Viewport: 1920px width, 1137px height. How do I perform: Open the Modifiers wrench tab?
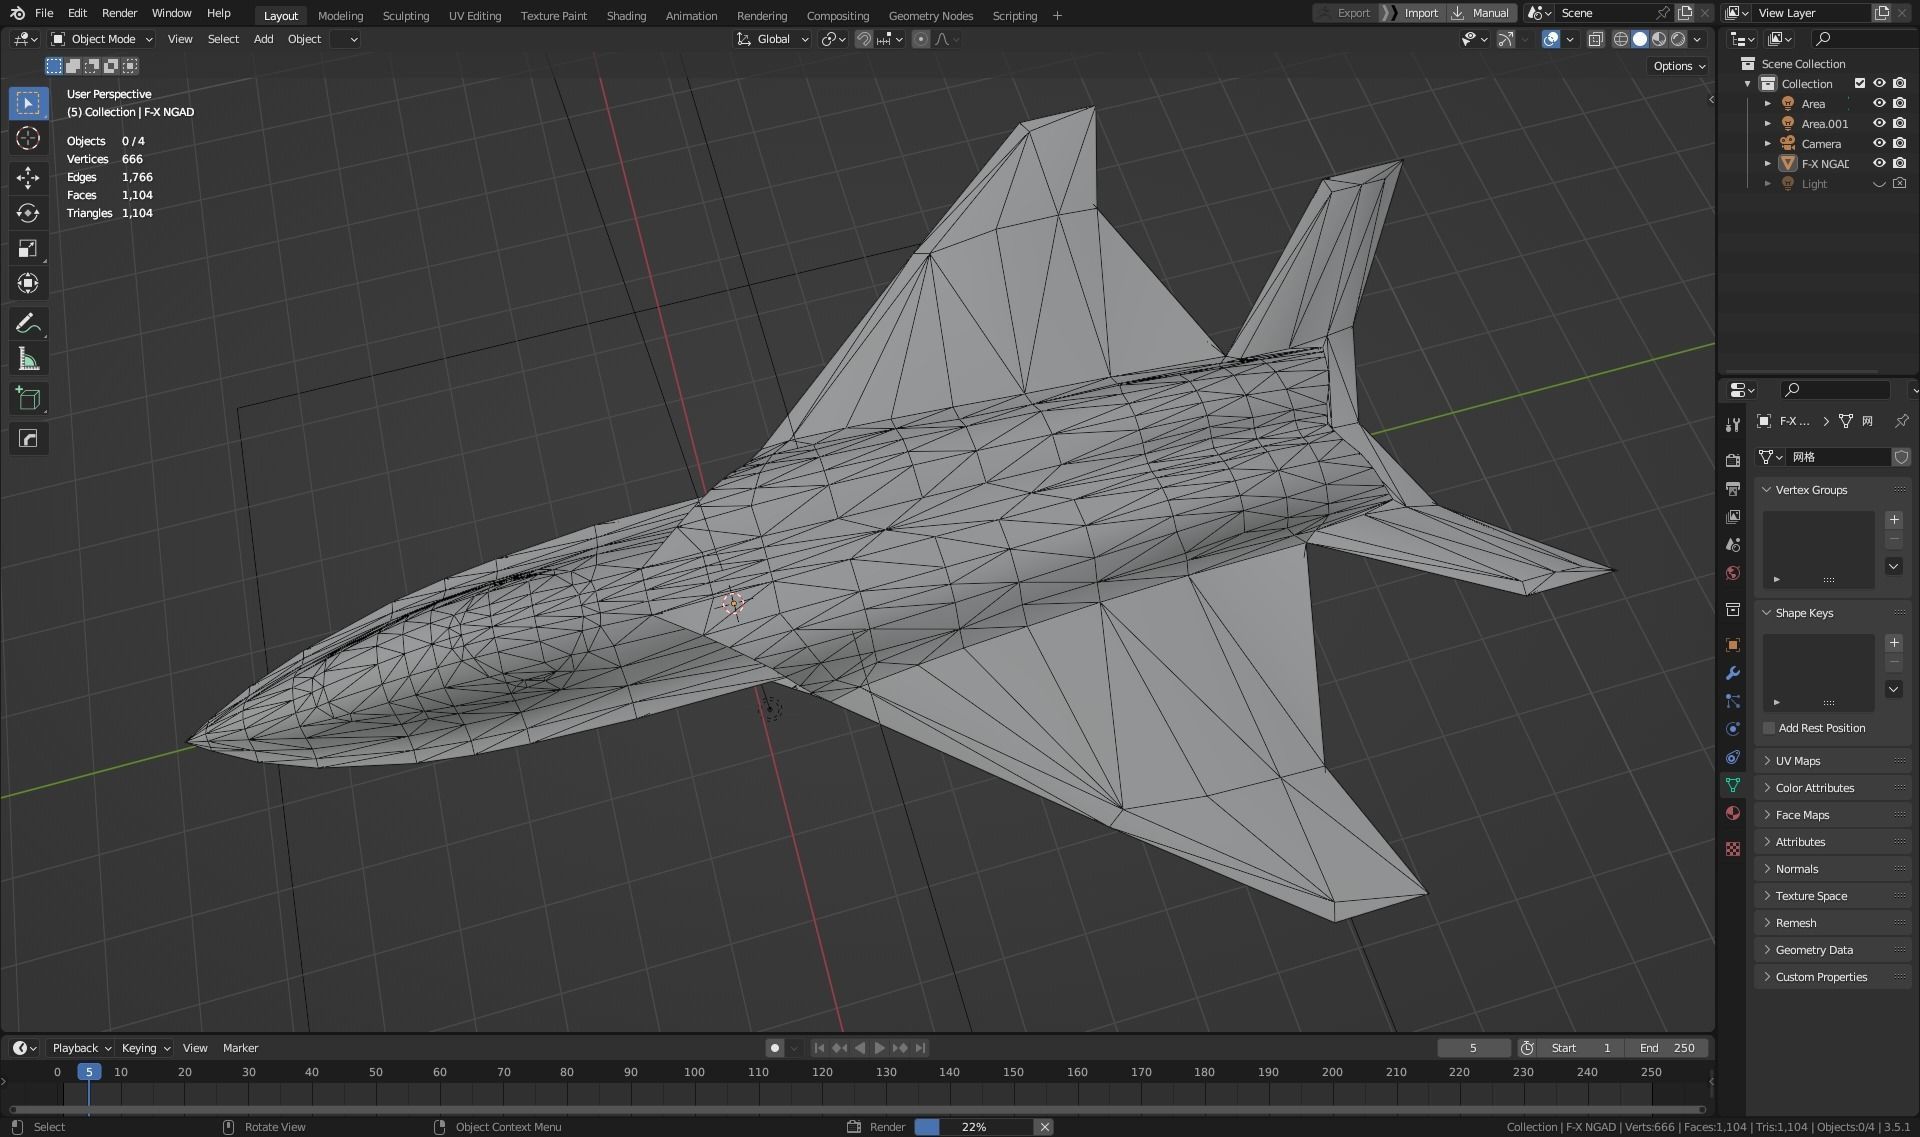pyautogui.click(x=1733, y=673)
